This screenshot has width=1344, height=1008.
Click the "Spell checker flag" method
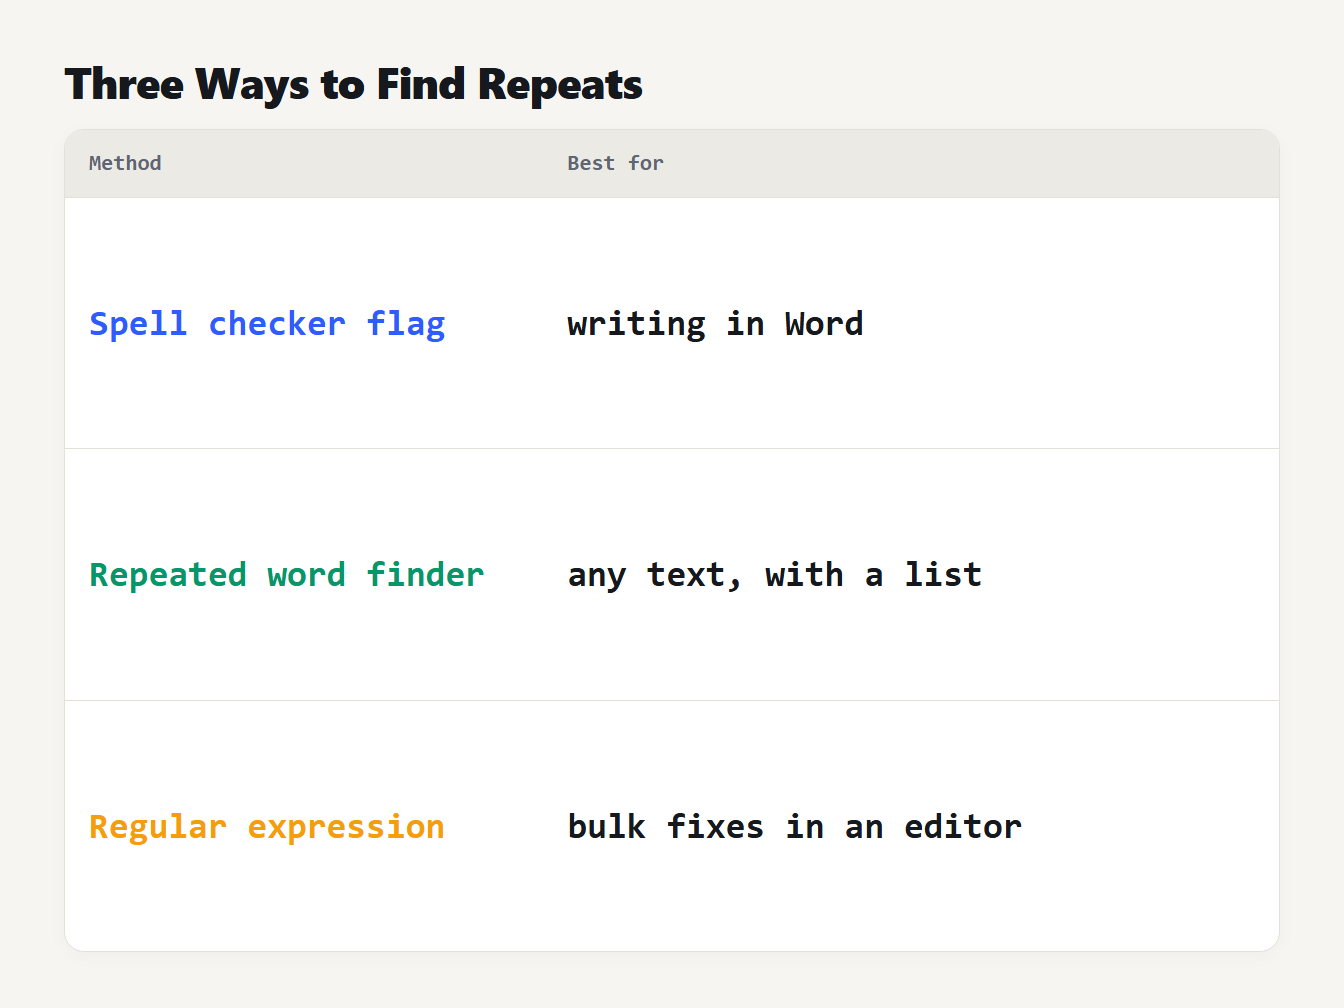267,324
